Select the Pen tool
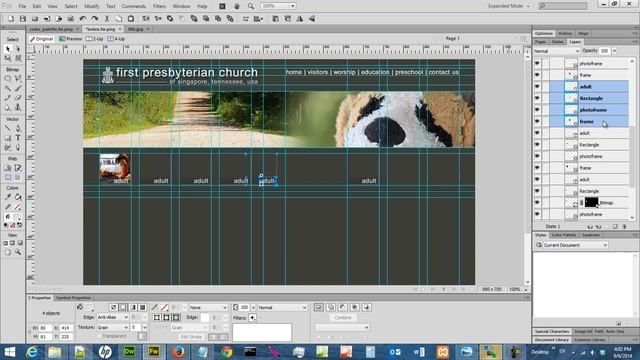The width and height of the screenshot is (640, 360). tap(18, 128)
